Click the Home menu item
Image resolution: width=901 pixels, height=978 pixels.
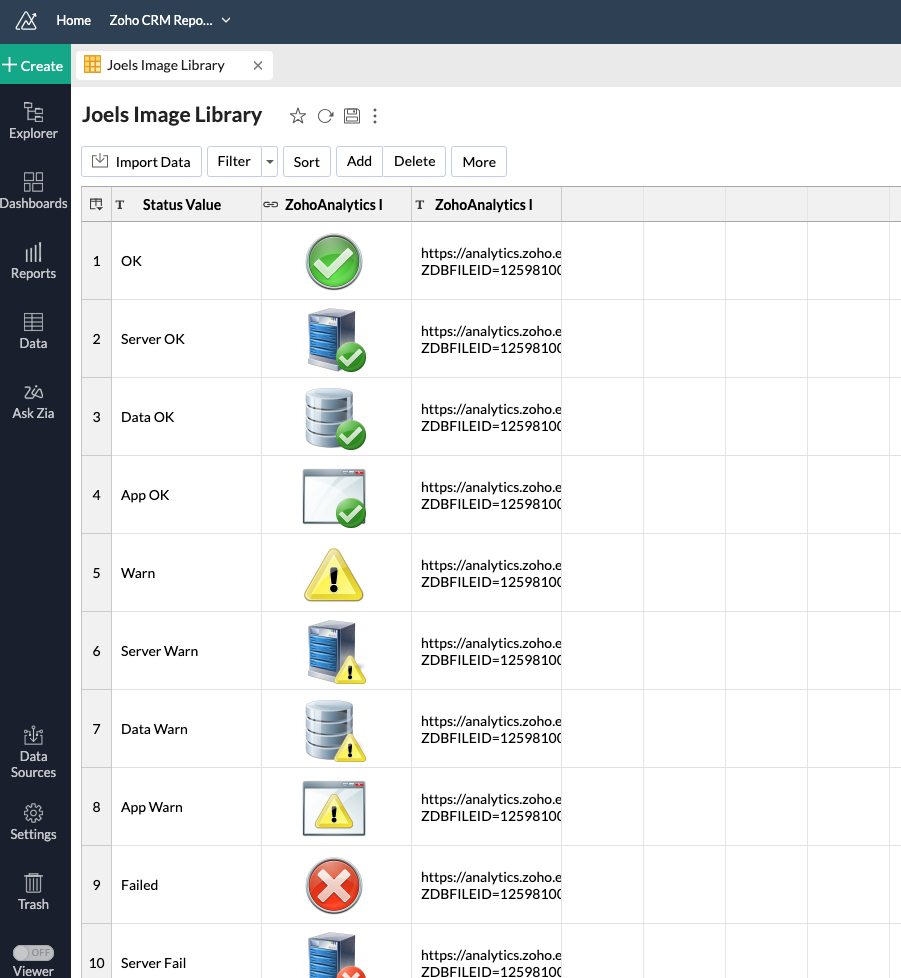[x=73, y=20]
